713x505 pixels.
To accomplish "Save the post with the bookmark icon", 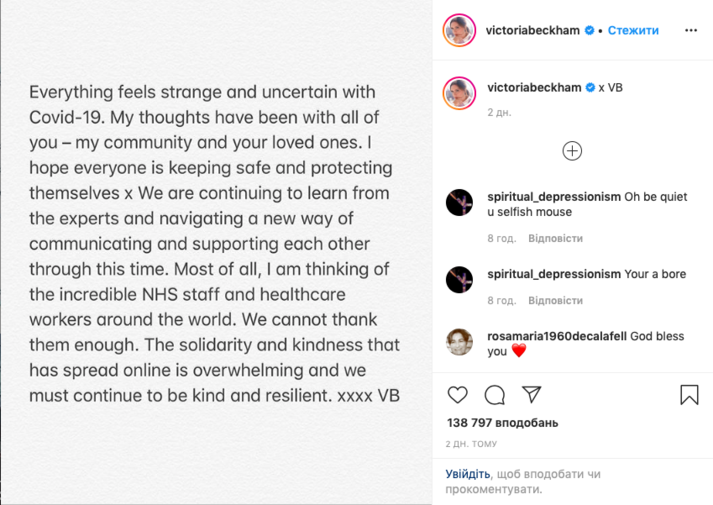I will 689,394.
